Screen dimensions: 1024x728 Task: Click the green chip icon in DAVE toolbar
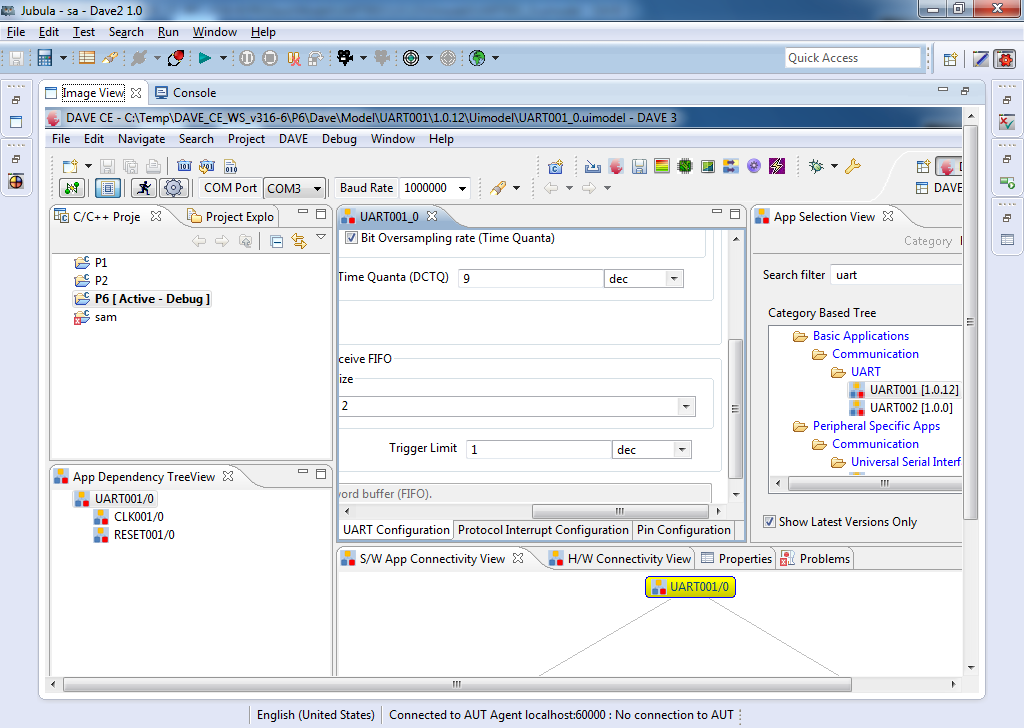[x=684, y=166]
